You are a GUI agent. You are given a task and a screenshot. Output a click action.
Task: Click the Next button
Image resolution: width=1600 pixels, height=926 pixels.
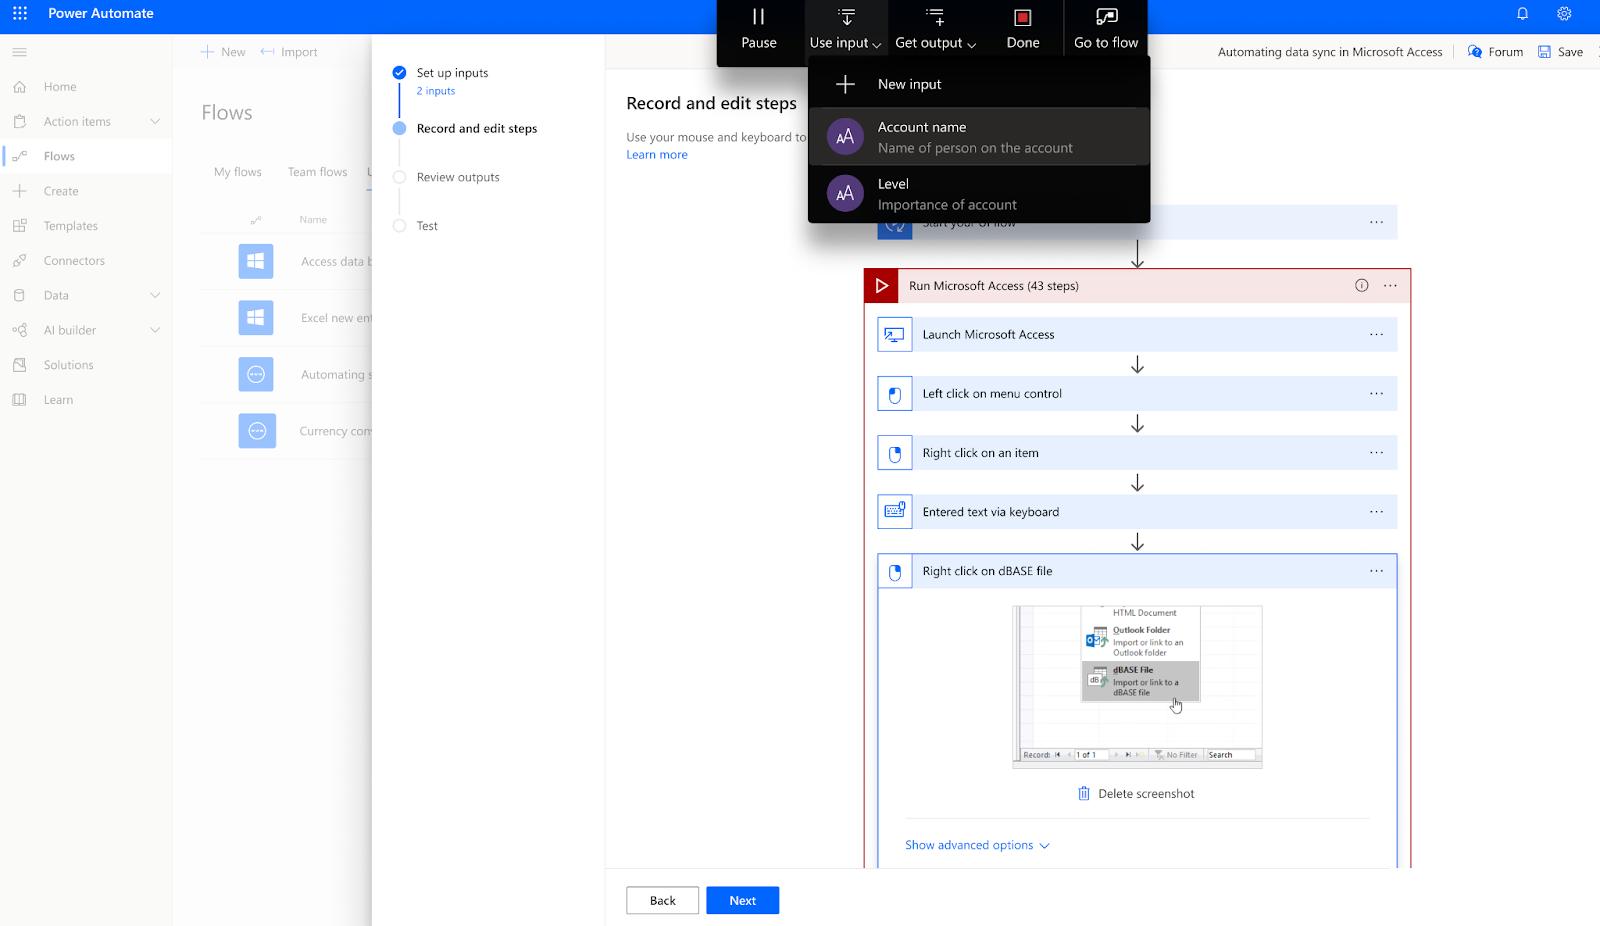tap(742, 901)
